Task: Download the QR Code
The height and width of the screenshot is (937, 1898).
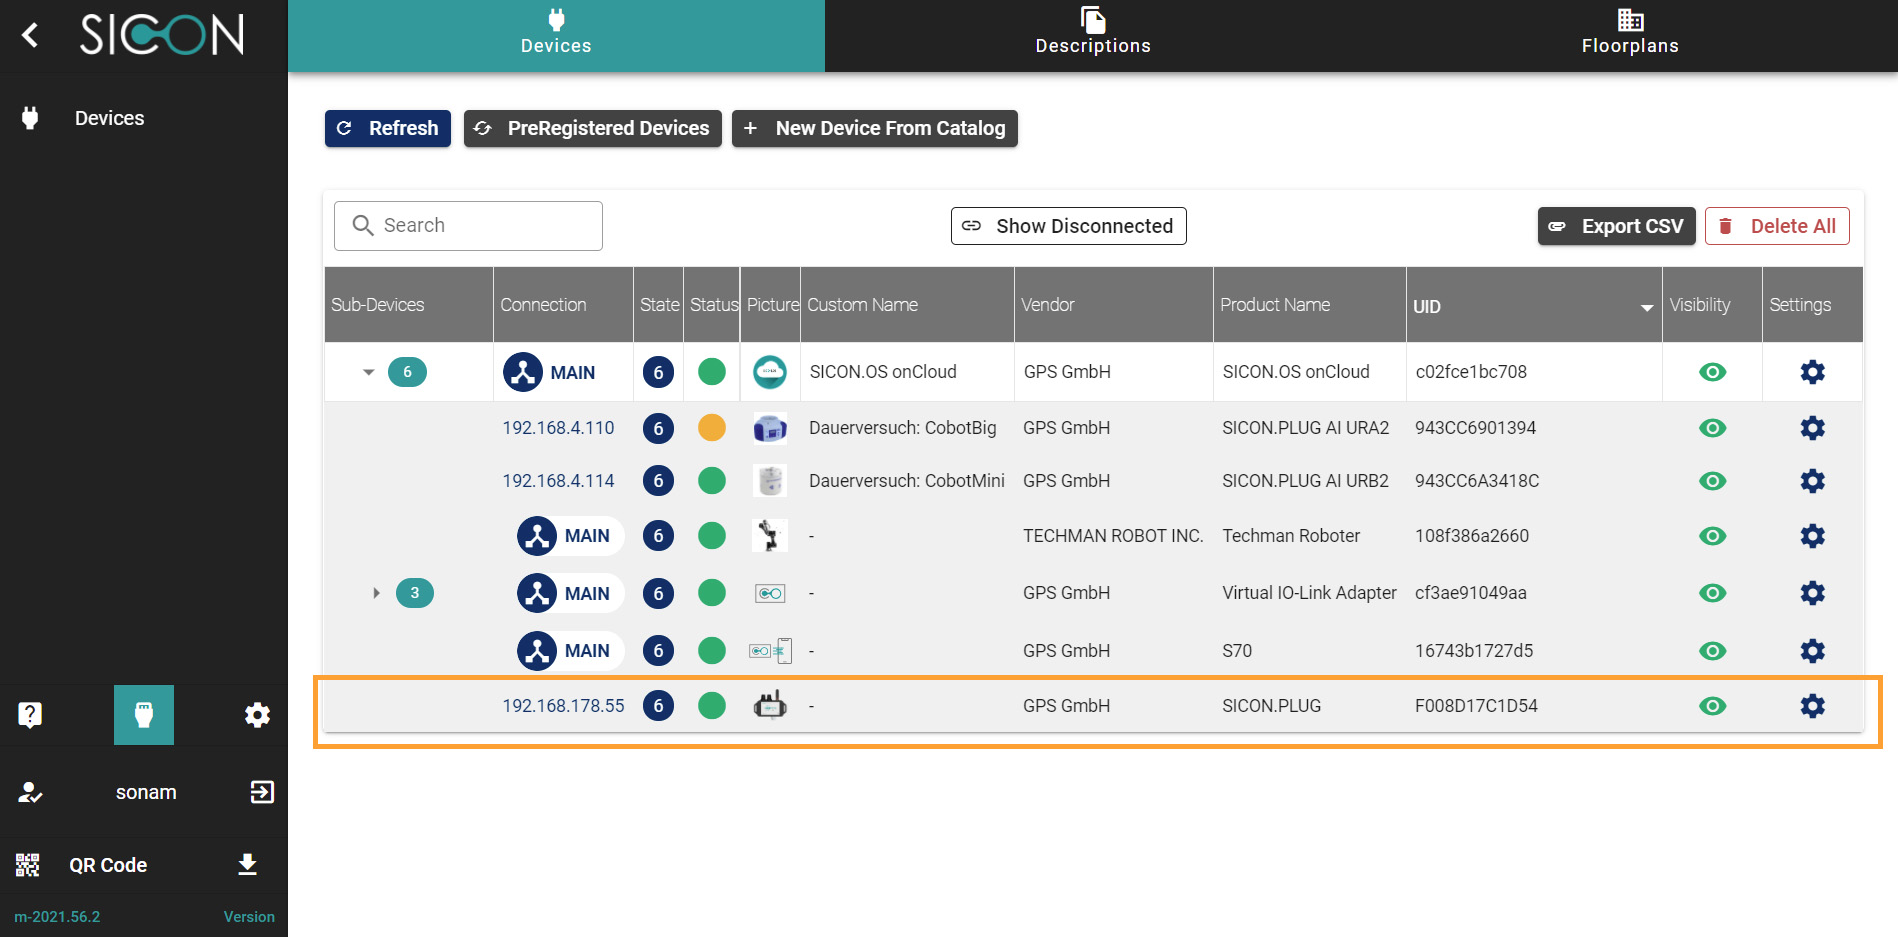Action: (247, 865)
